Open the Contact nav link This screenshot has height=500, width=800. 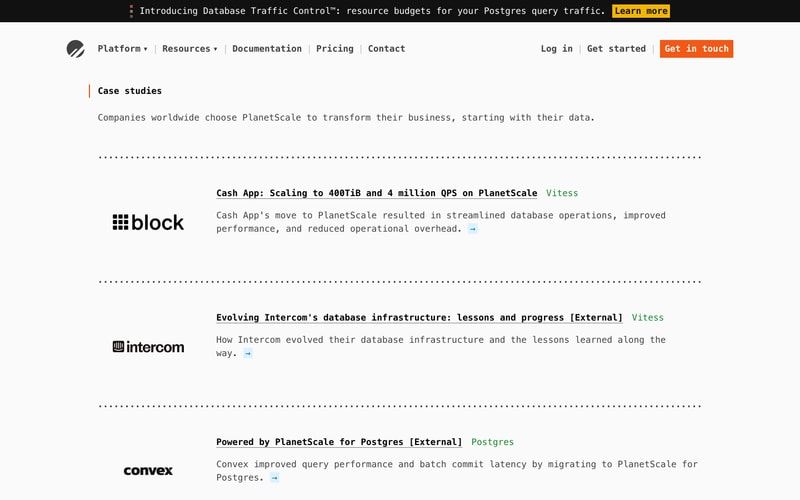tap(386, 49)
